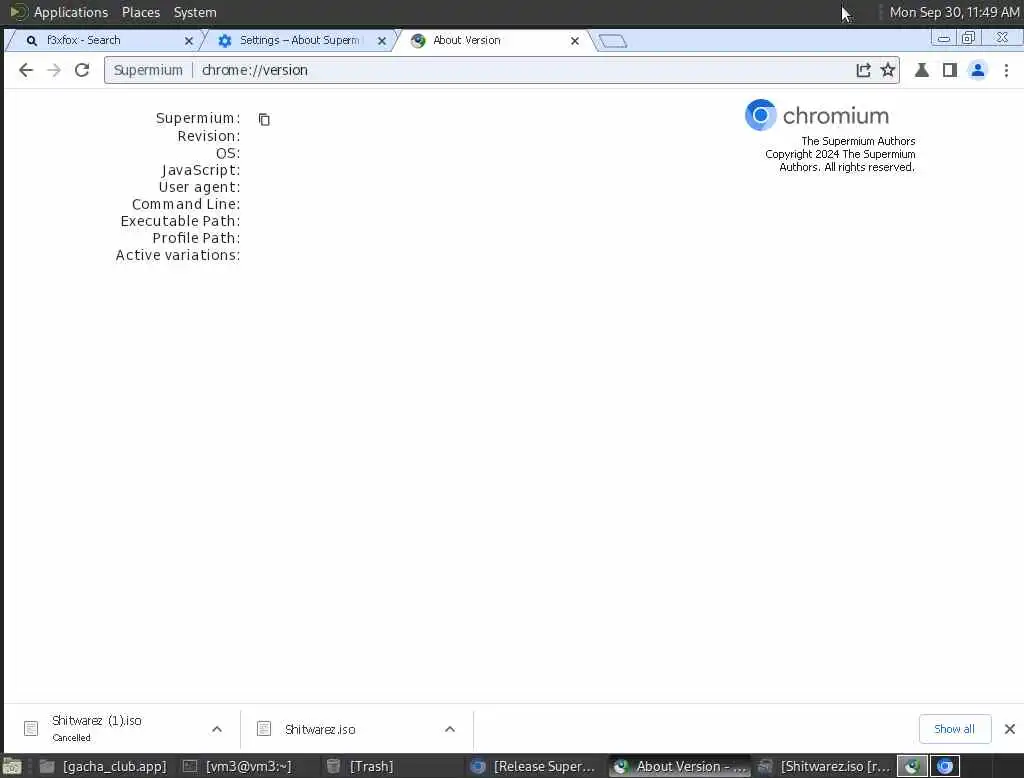
Task: Copy the Supermium version string
Action: click(x=264, y=119)
